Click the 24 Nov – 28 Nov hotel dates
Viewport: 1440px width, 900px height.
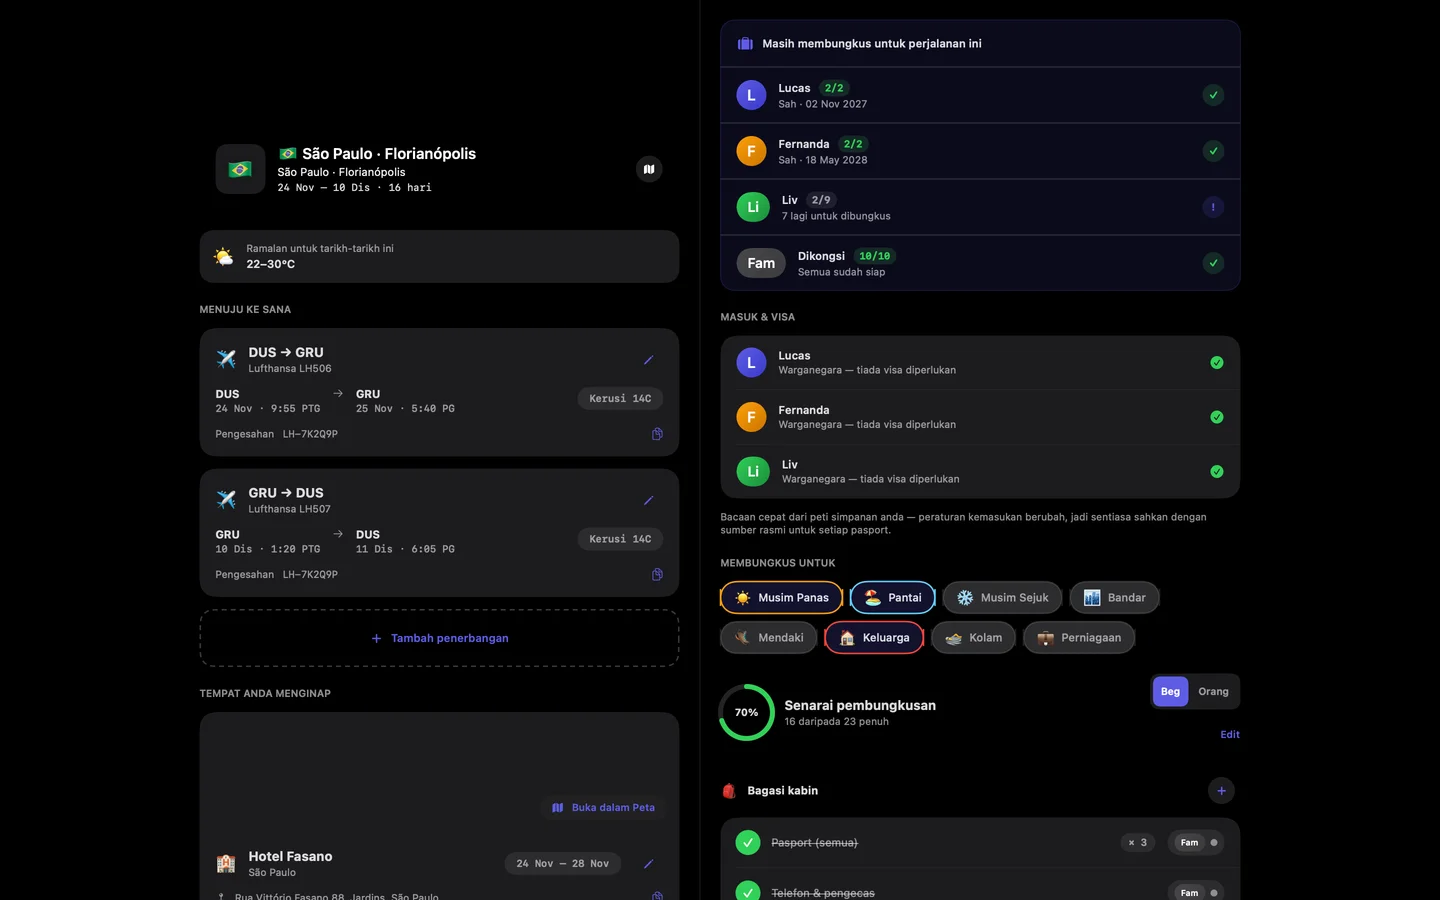563,864
